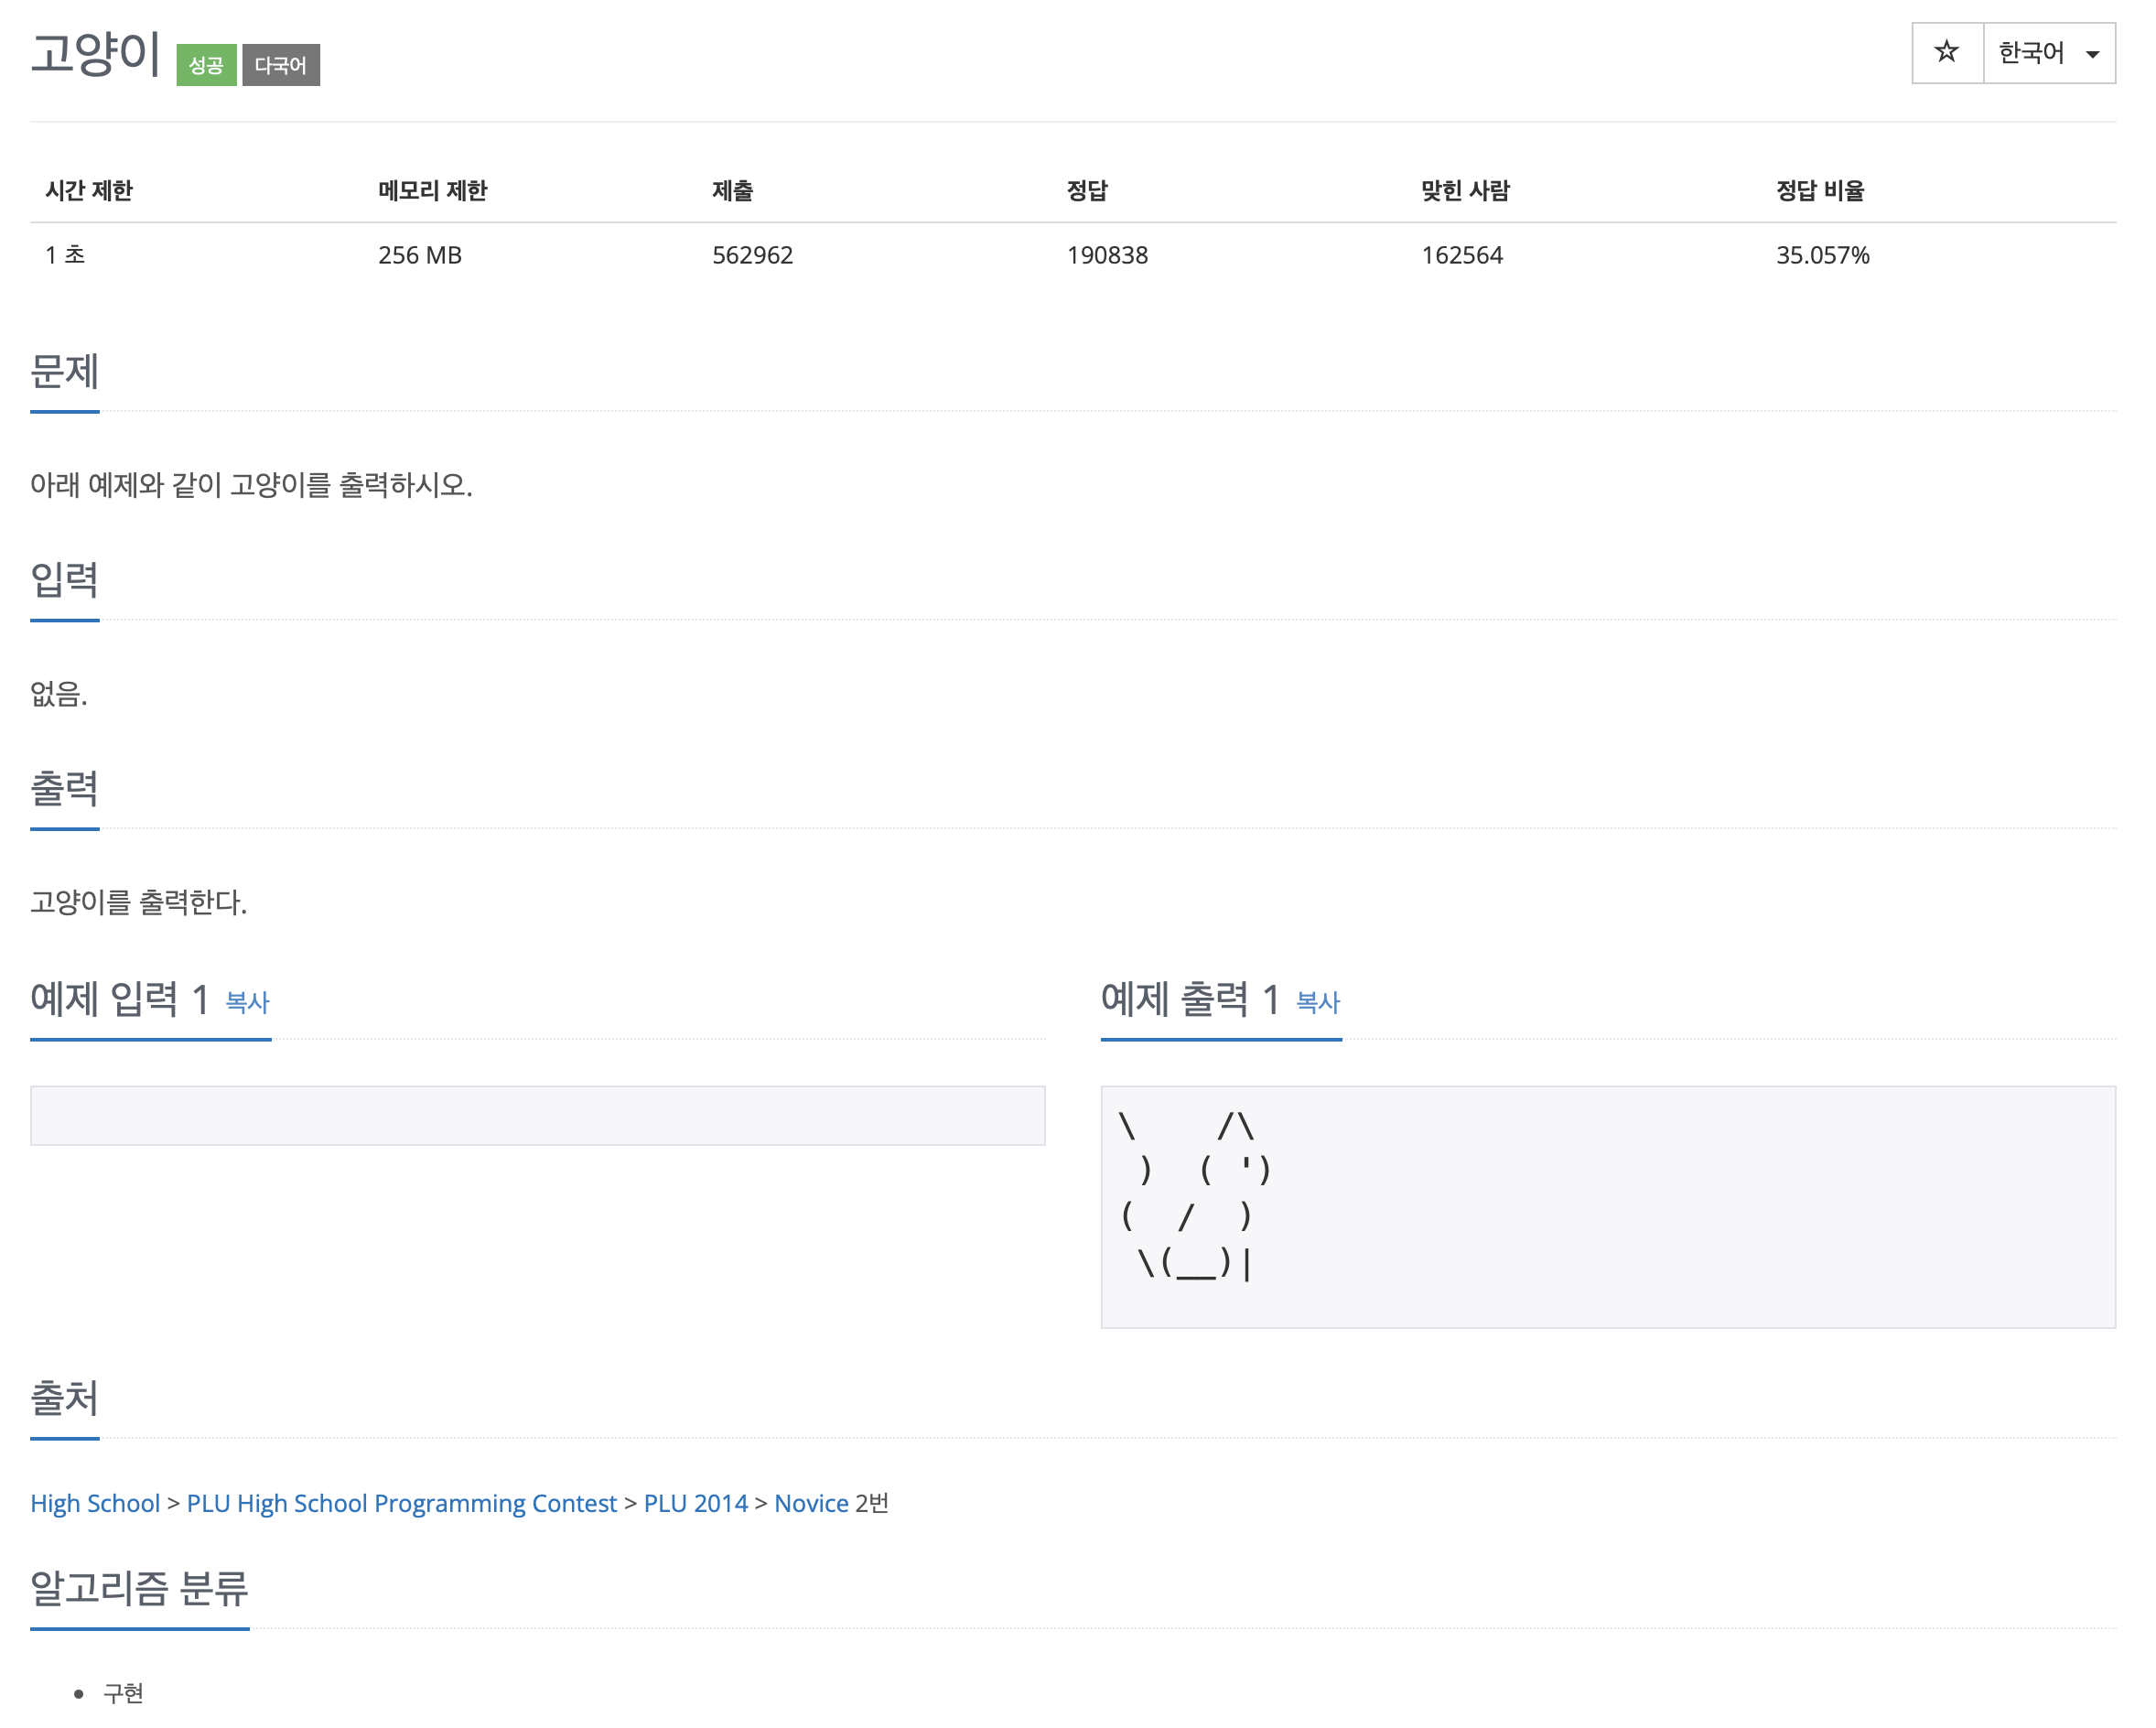This screenshot has width=2156, height=1728.
Task: Click the 예제 출력 1 heading
Action: [x=1189, y=999]
